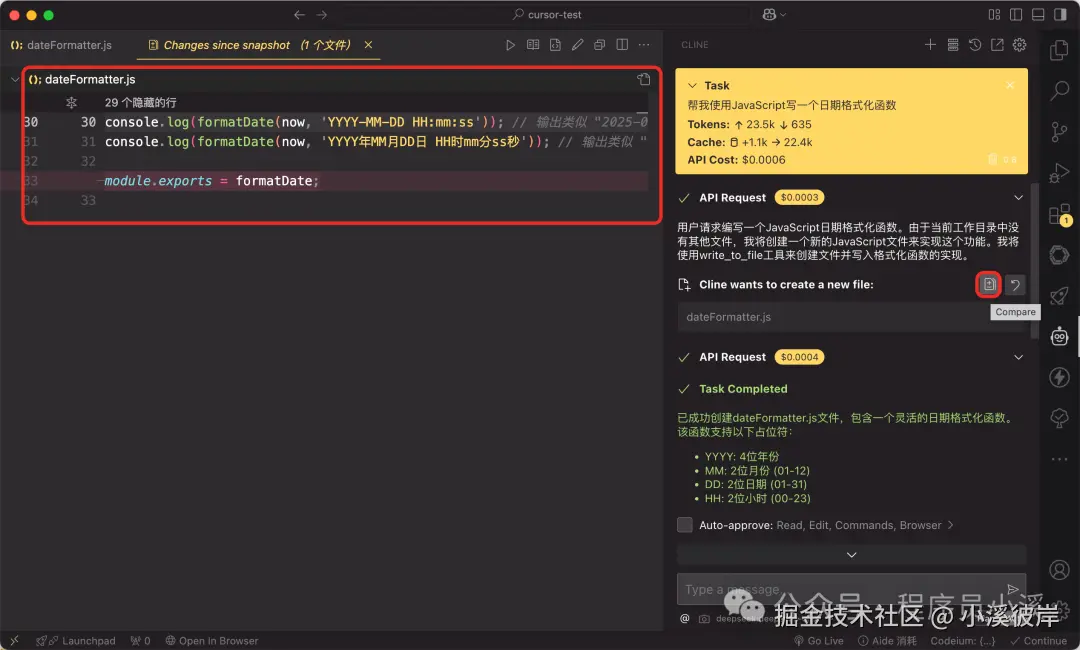Click the Compare checkpoint icon

[x=989, y=285]
